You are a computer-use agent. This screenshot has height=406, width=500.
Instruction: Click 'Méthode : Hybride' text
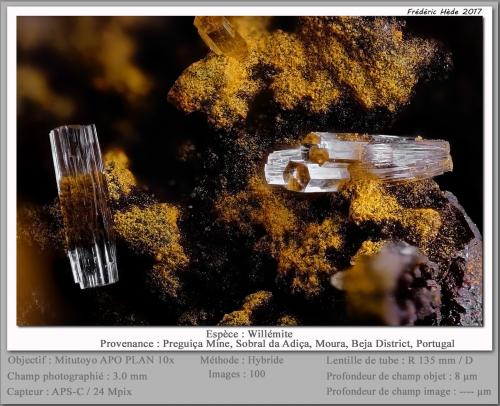click(242, 360)
